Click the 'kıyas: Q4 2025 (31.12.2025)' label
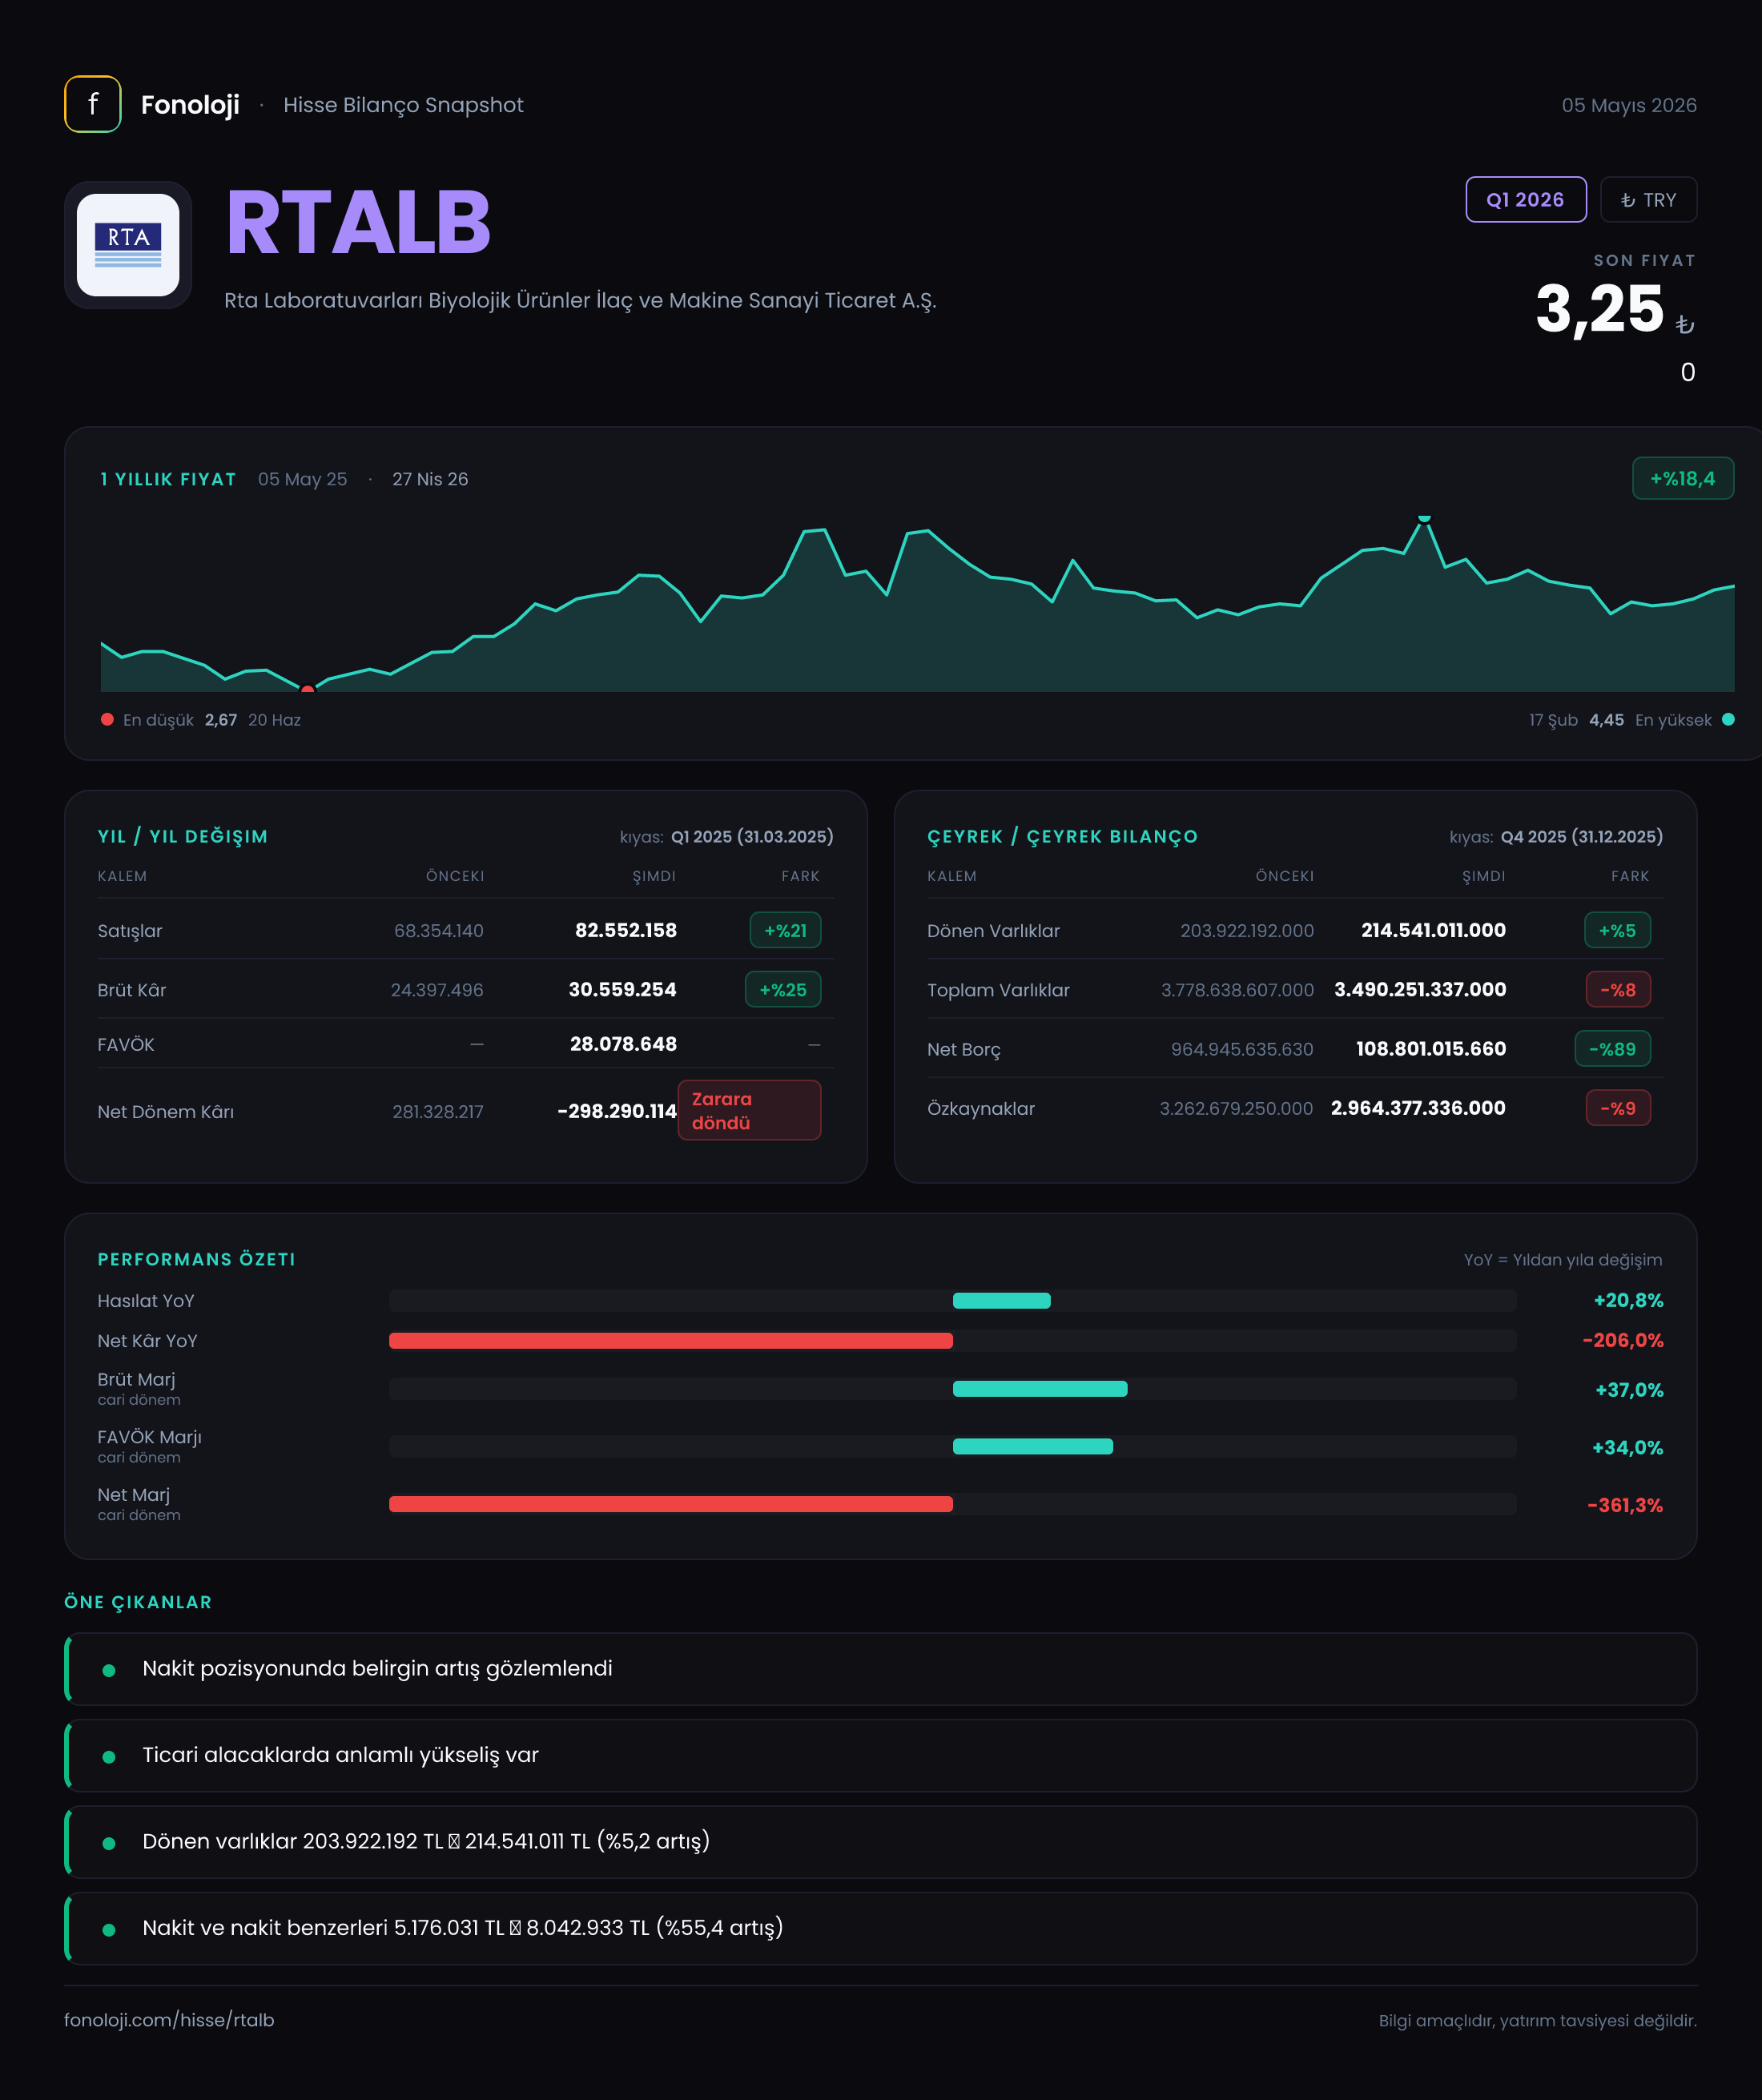The height and width of the screenshot is (2100, 1762). 1556,836
